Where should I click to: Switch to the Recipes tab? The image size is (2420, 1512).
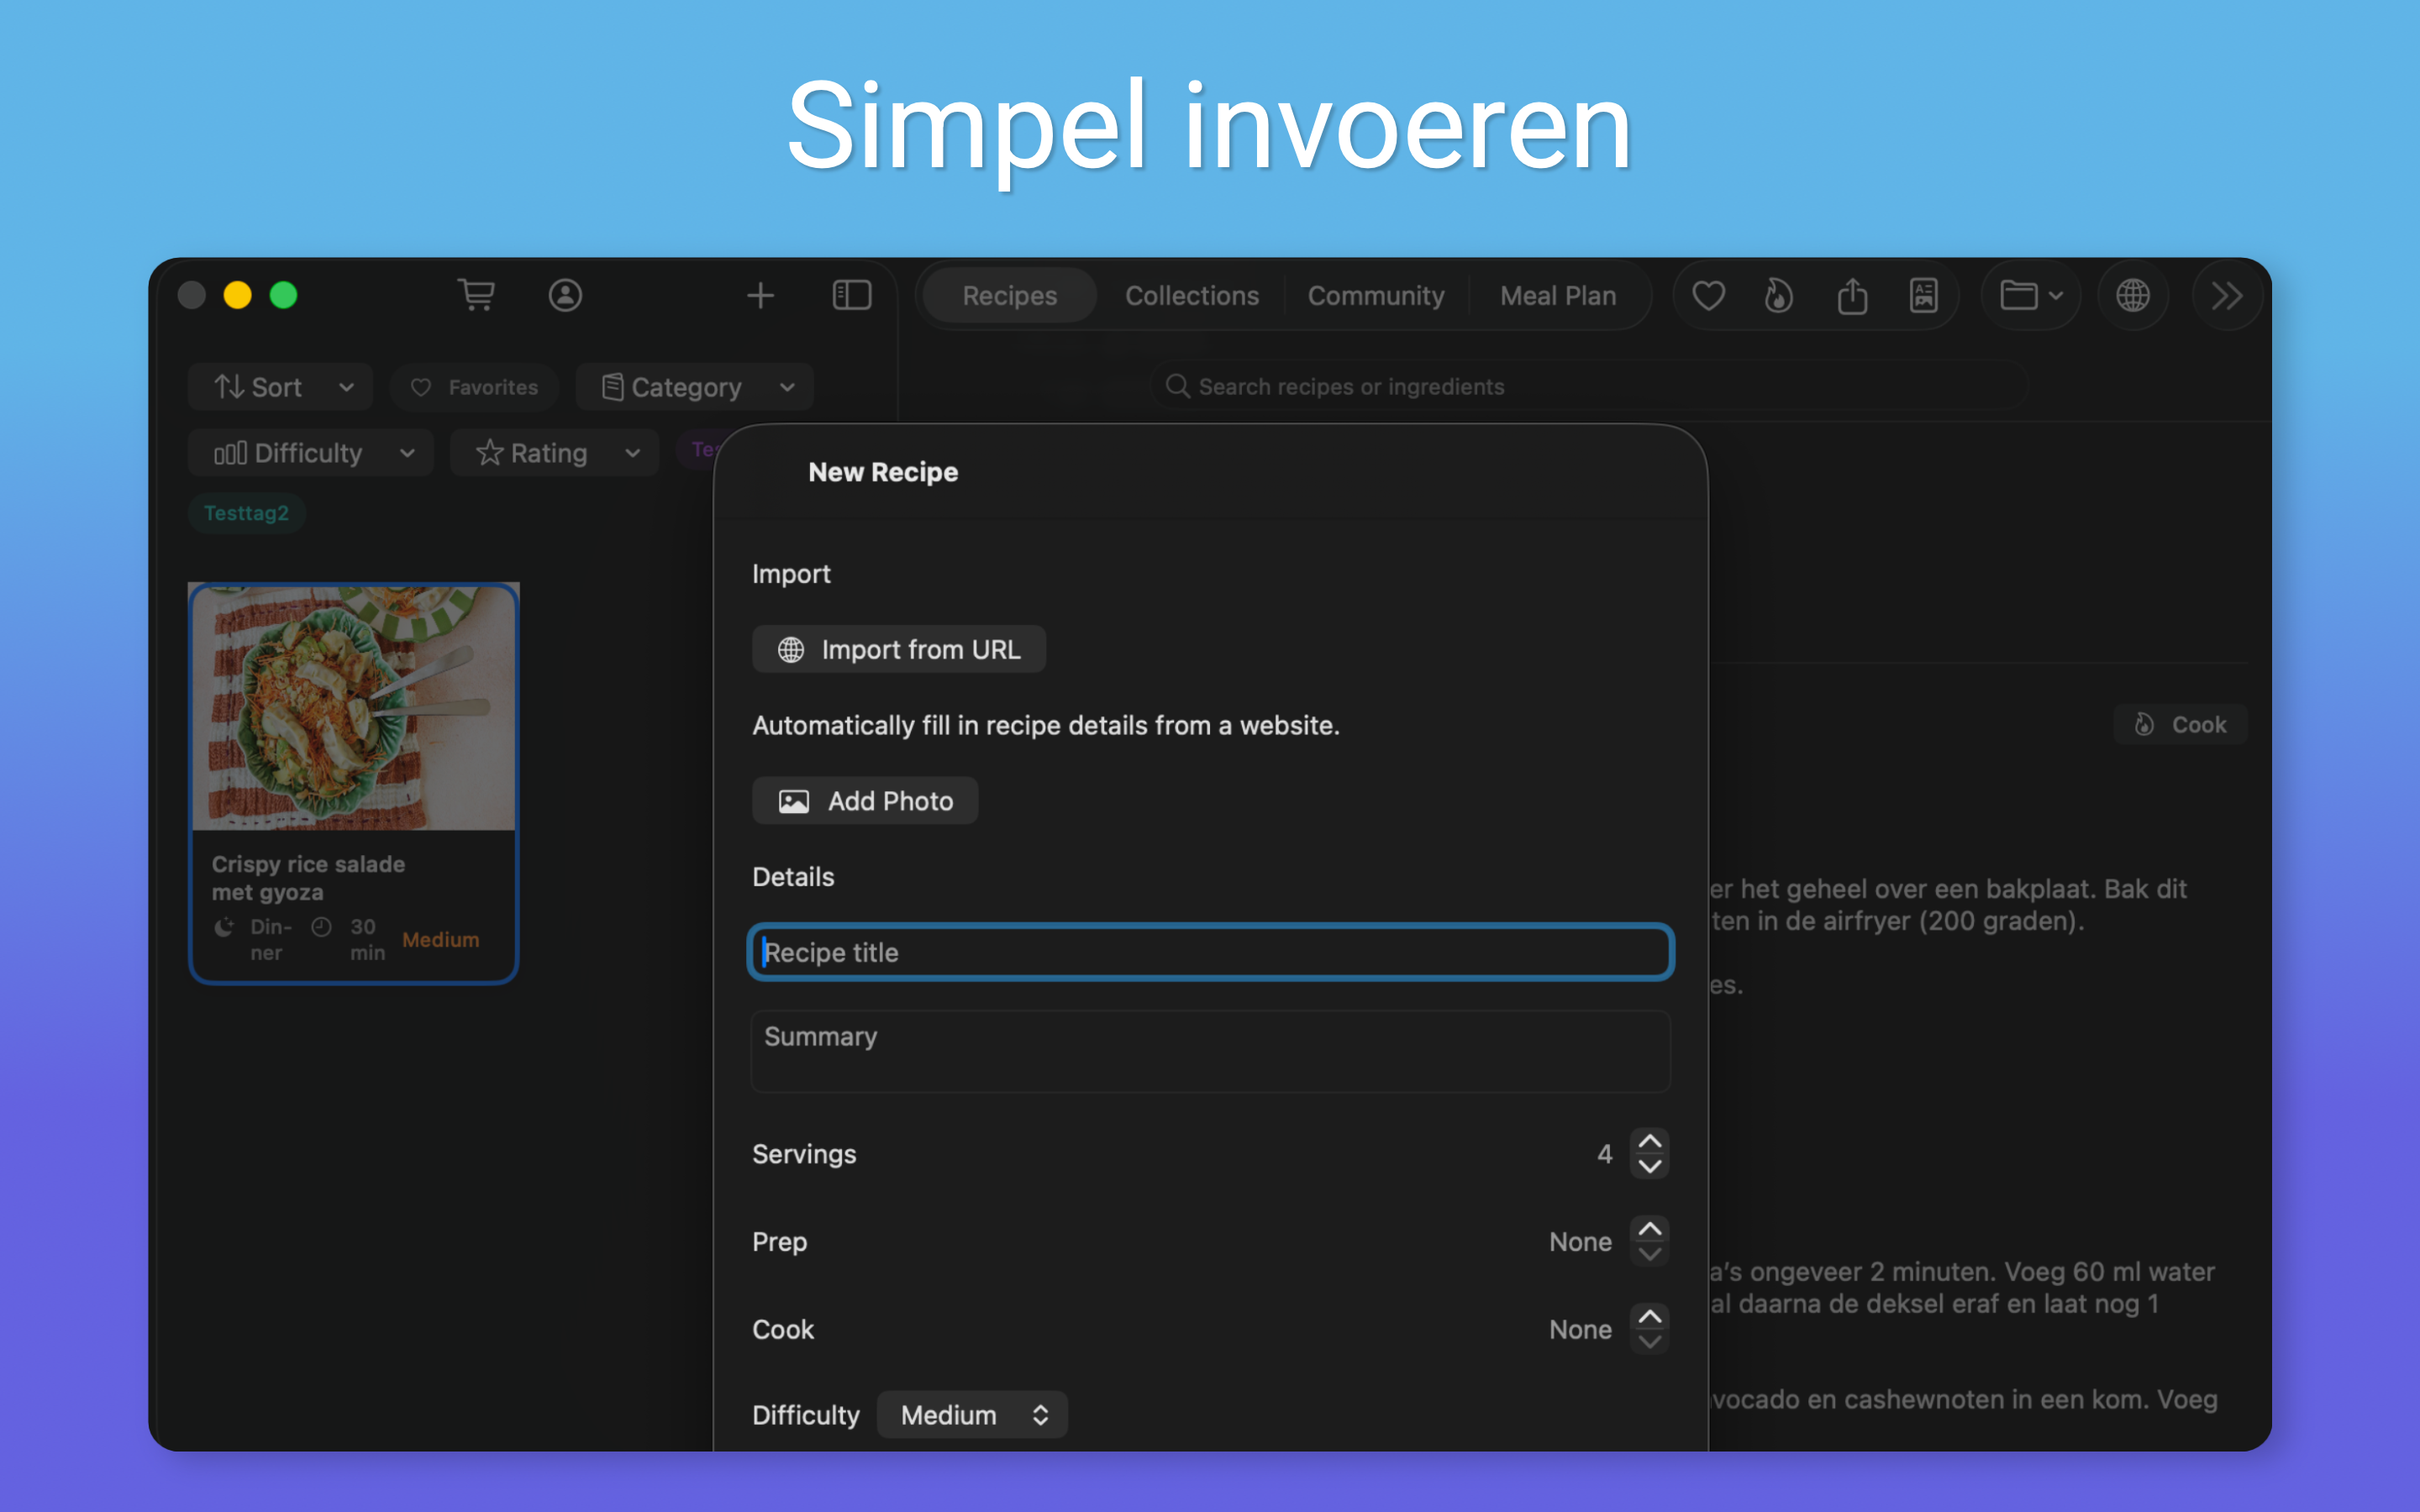(1009, 296)
